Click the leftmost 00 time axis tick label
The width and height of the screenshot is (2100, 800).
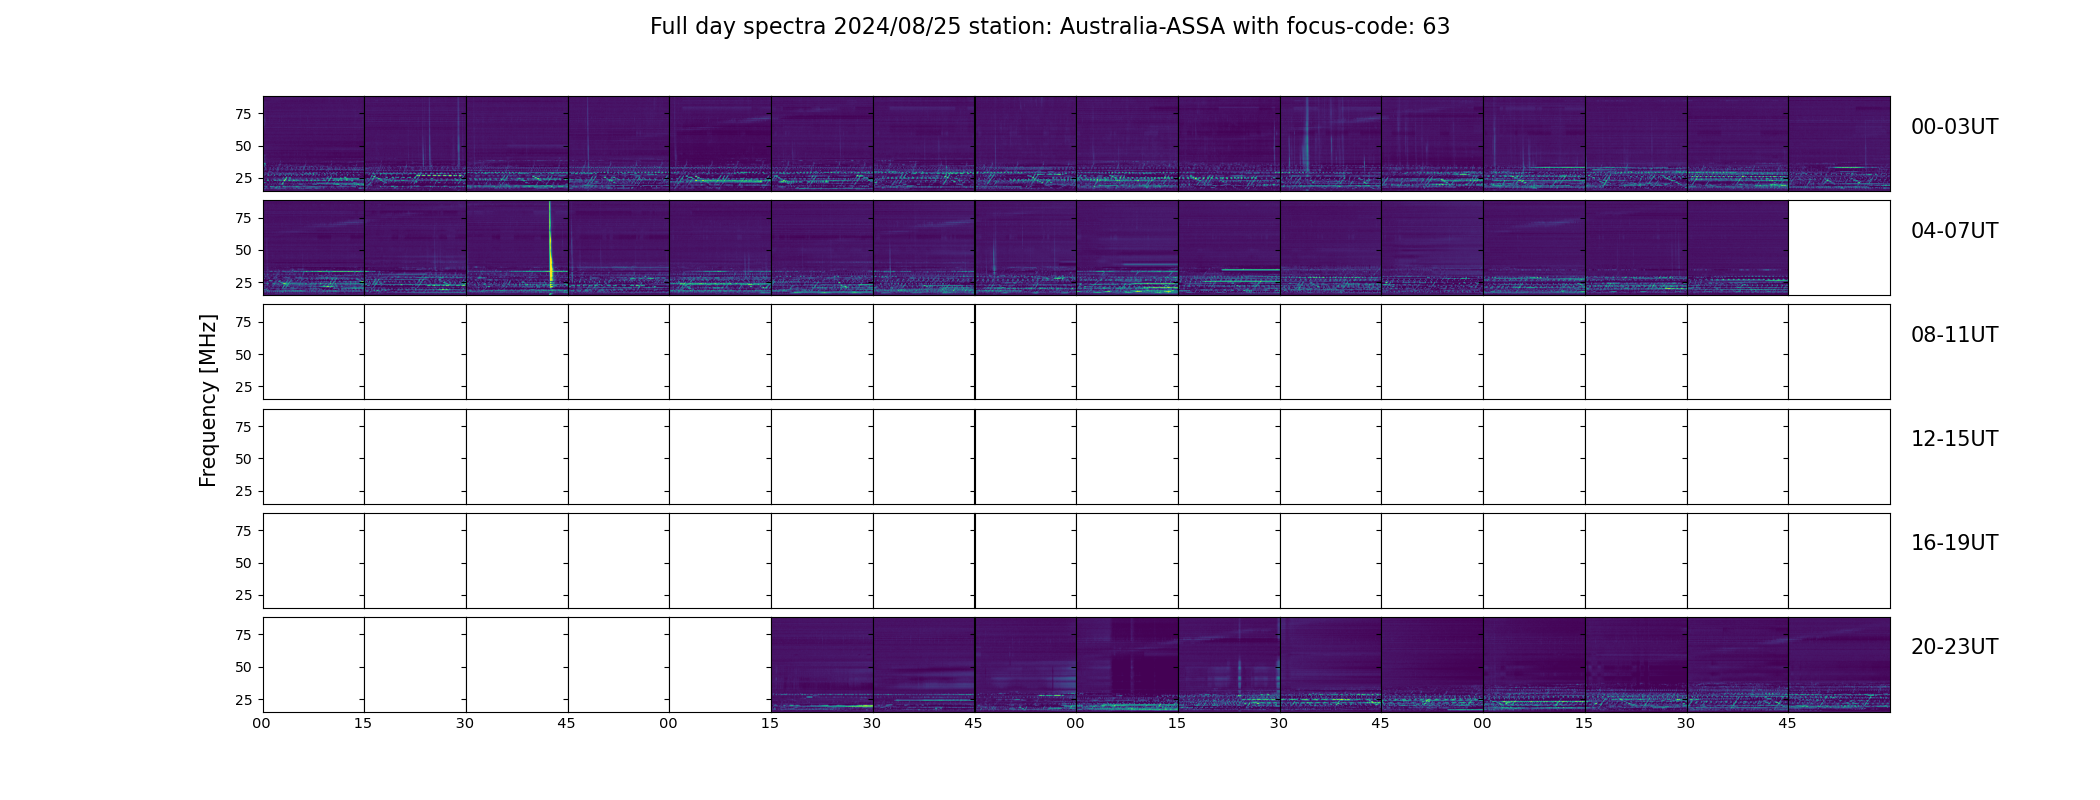pyautogui.click(x=262, y=723)
